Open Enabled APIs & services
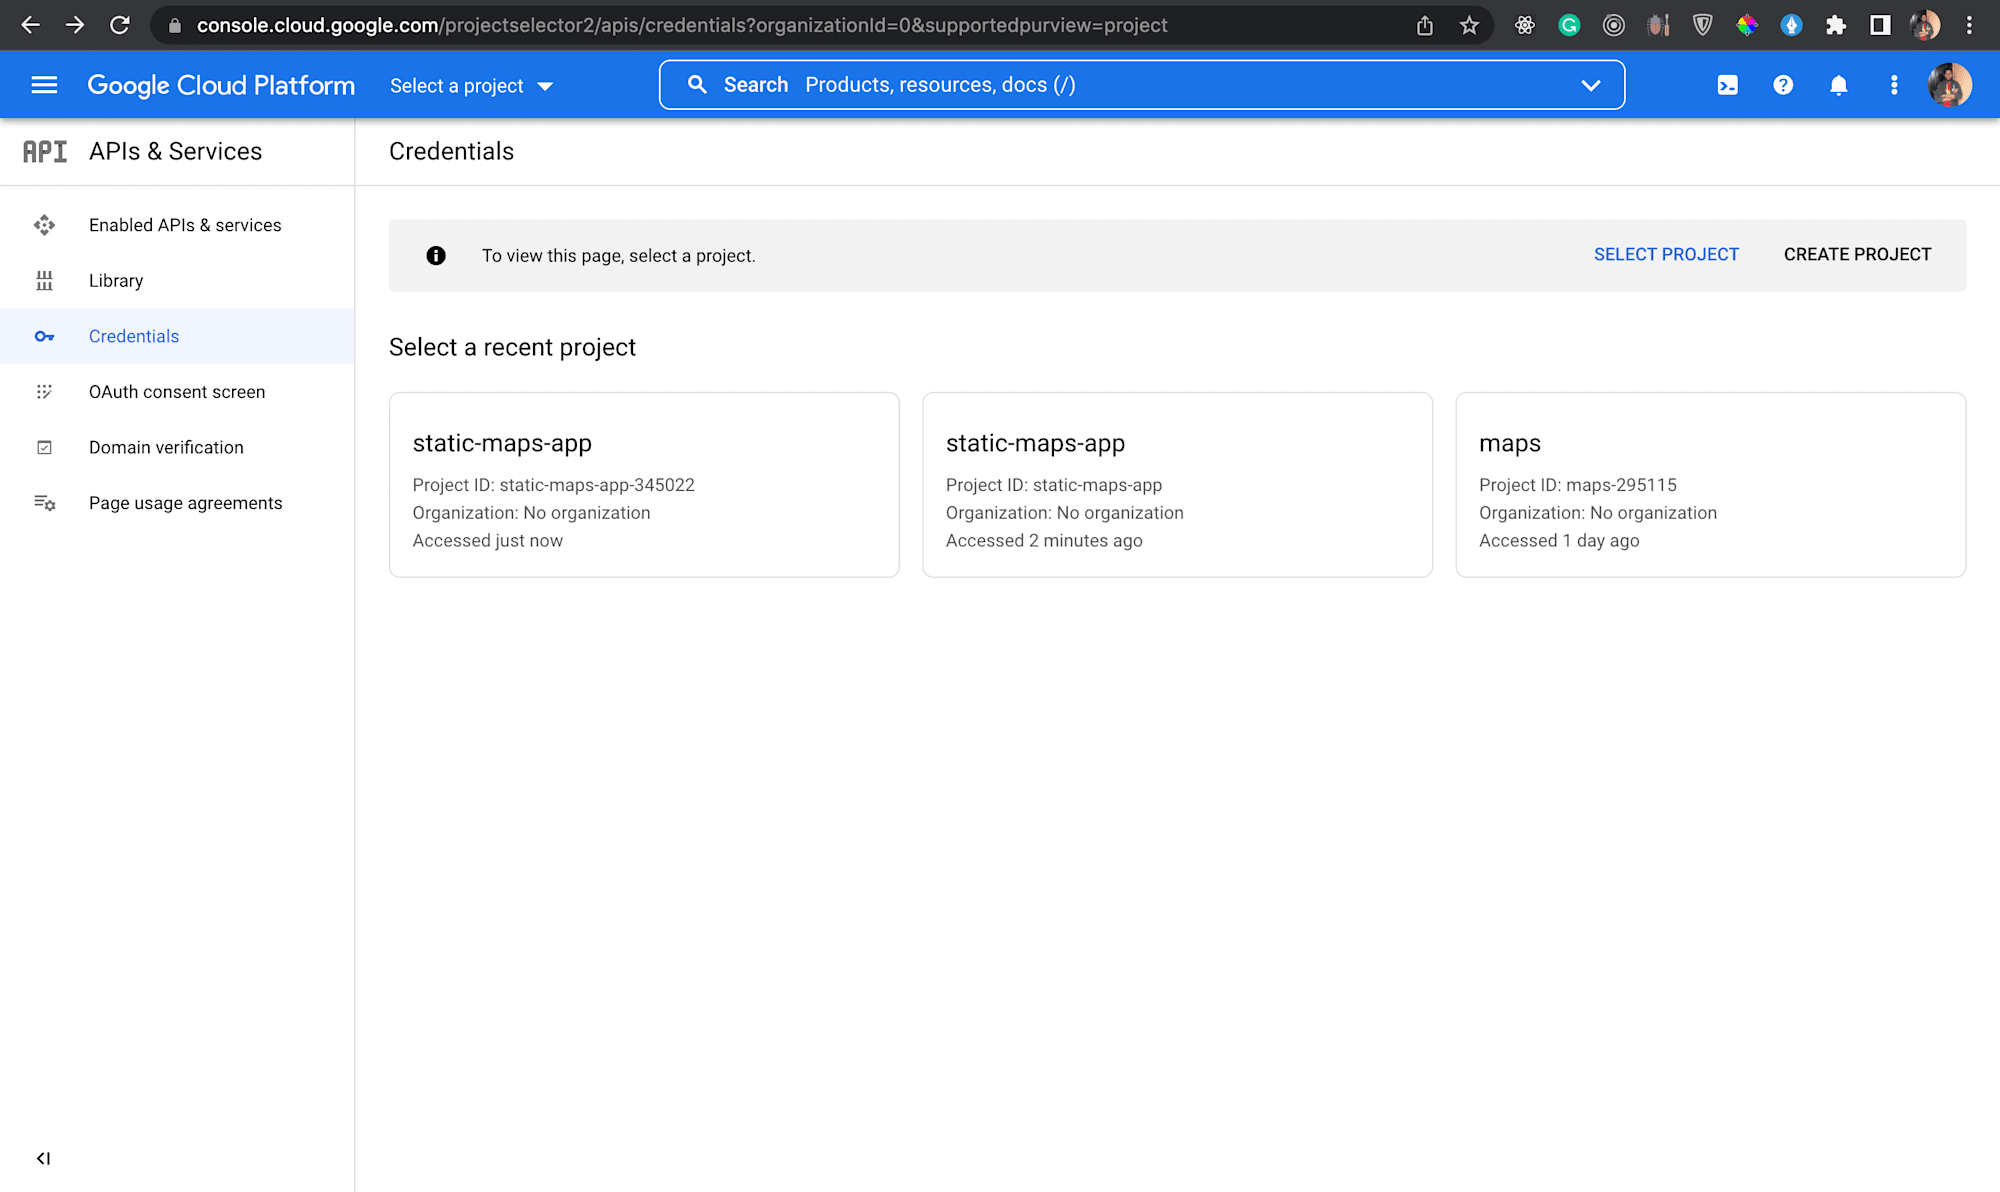The height and width of the screenshot is (1192, 2000). pyautogui.click(x=177, y=225)
